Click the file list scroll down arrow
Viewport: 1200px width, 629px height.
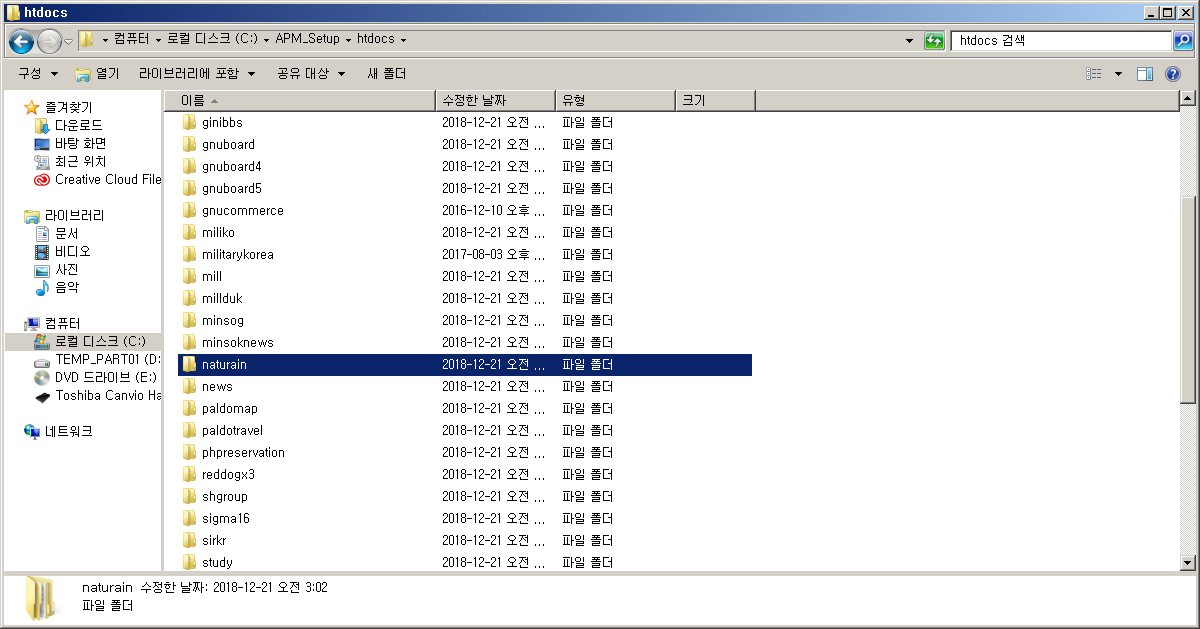click(1188, 563)
